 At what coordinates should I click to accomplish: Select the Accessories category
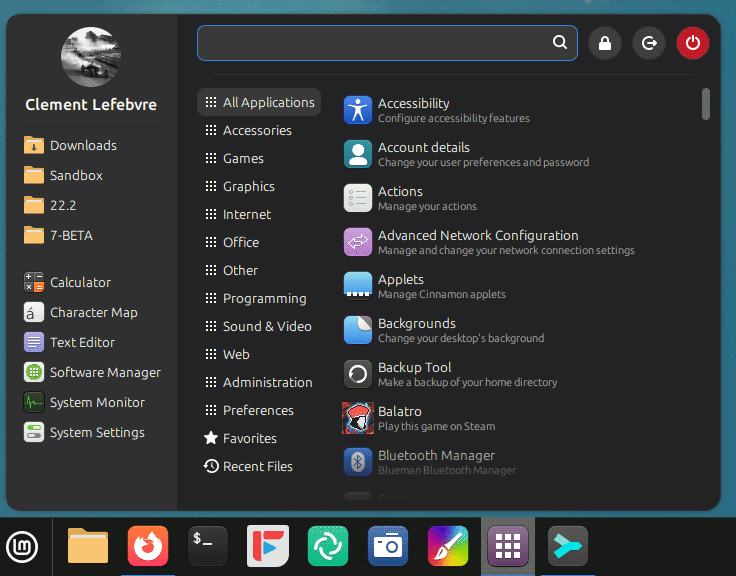259,131
